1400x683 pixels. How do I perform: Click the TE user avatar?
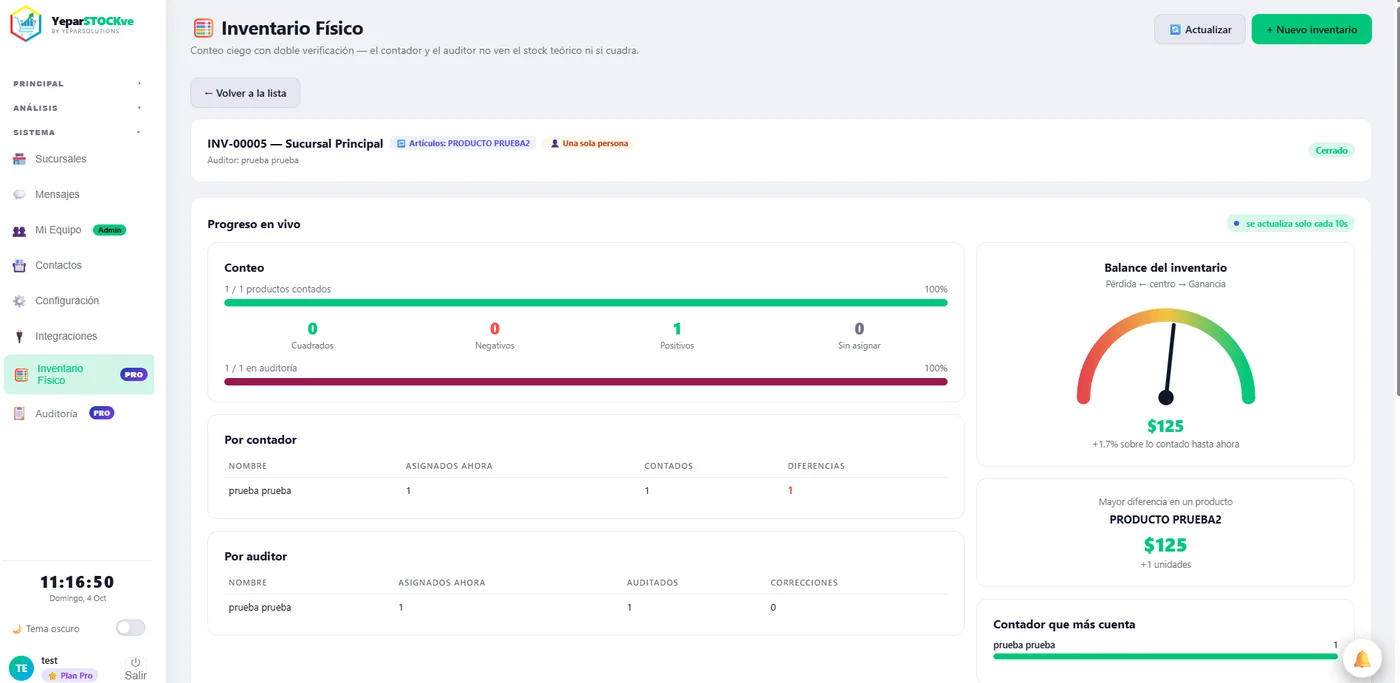(x=21, y=668)
